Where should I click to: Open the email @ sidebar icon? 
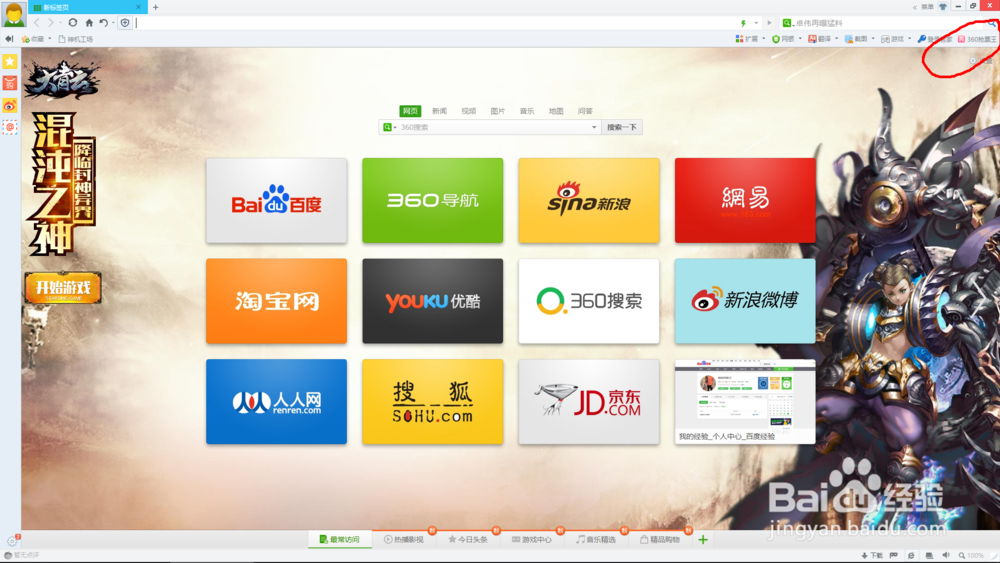click(10, 127)
